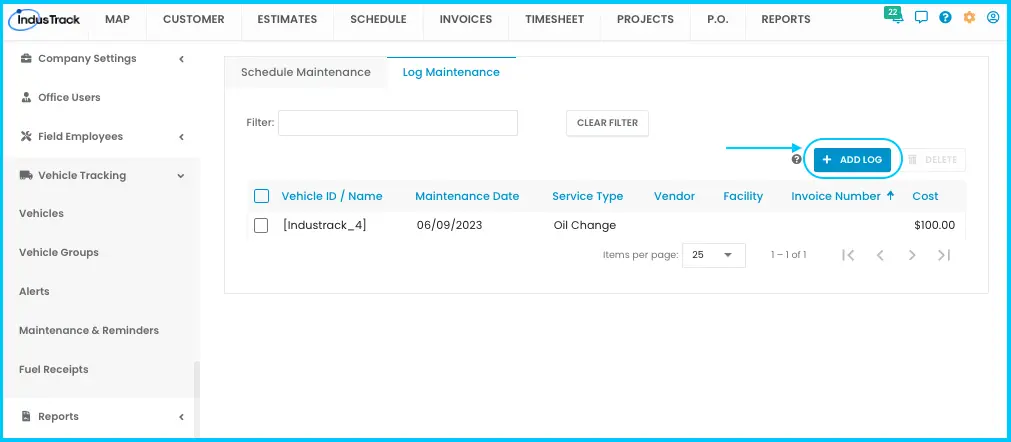Go to the last page of results
Screen dimensions: 1011x442
(x=944, y=255)
